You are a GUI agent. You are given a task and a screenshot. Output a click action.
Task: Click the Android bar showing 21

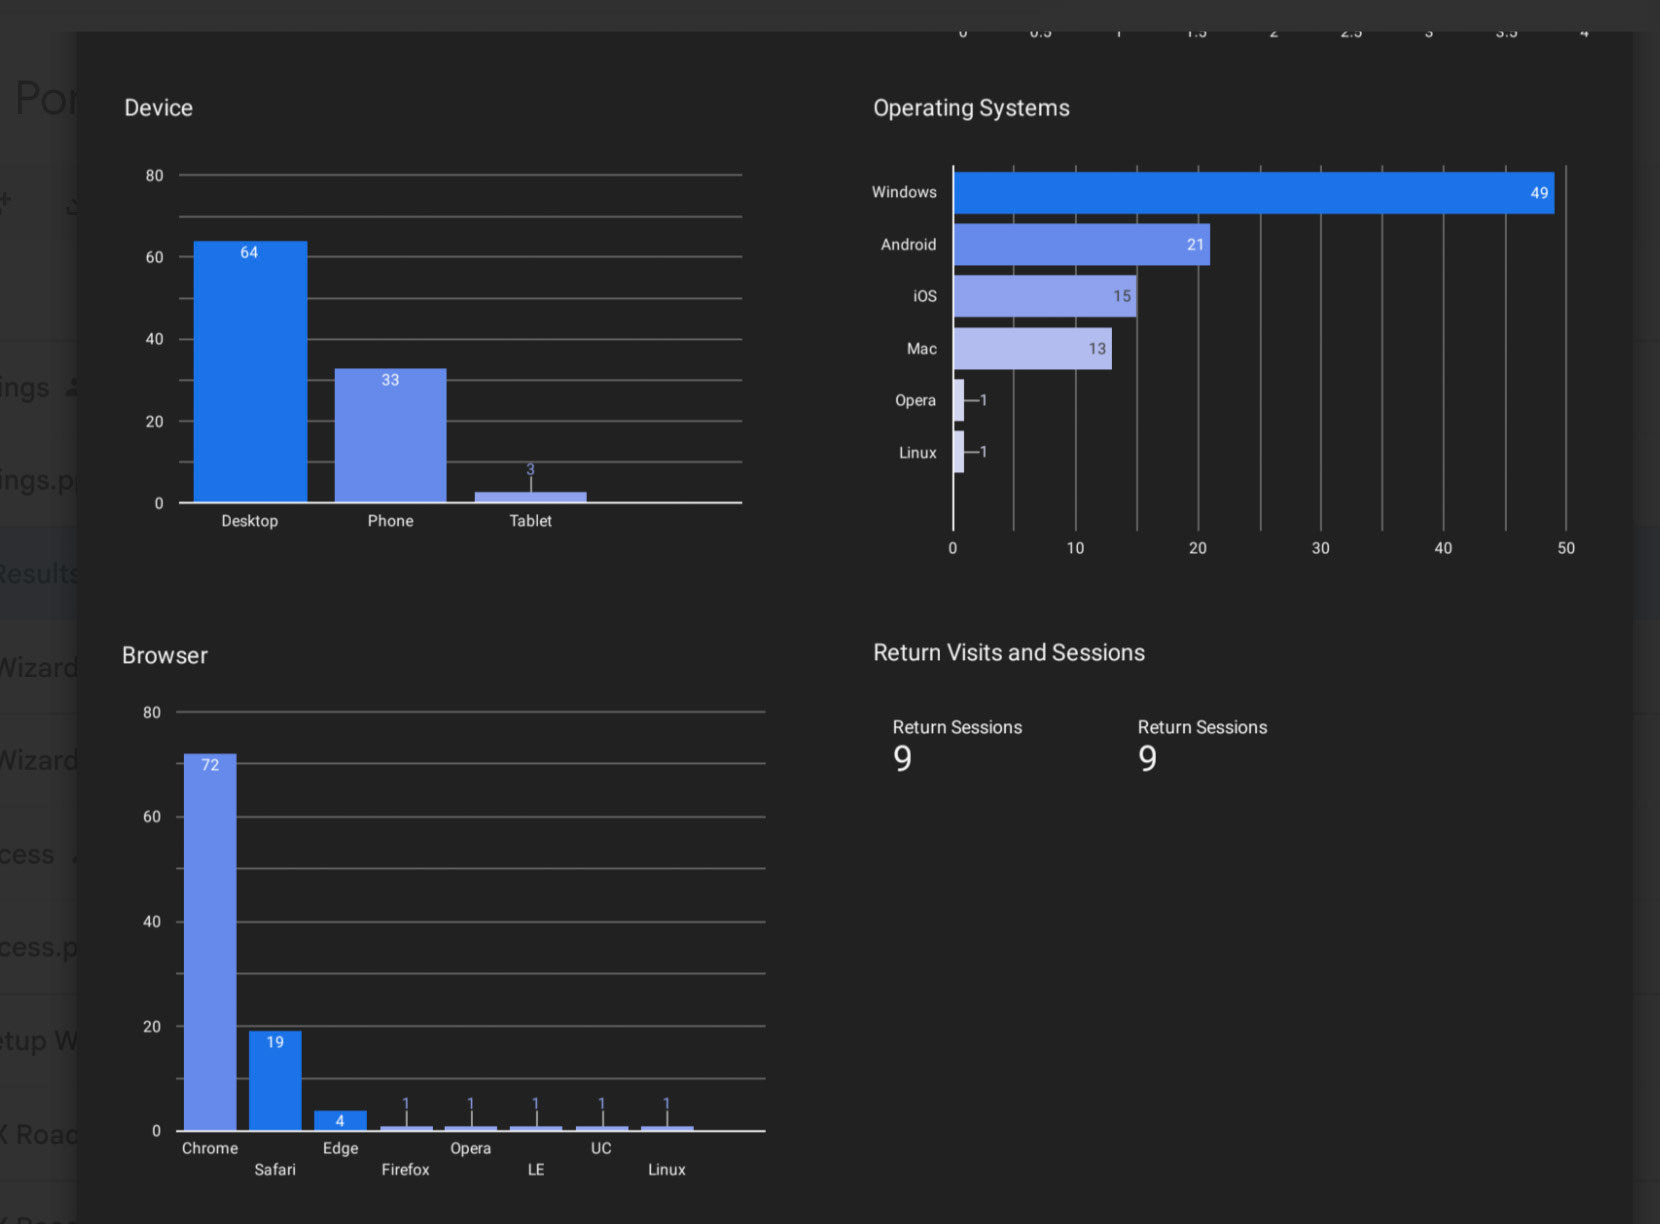pyautogui.click(x=1081, y=245)
